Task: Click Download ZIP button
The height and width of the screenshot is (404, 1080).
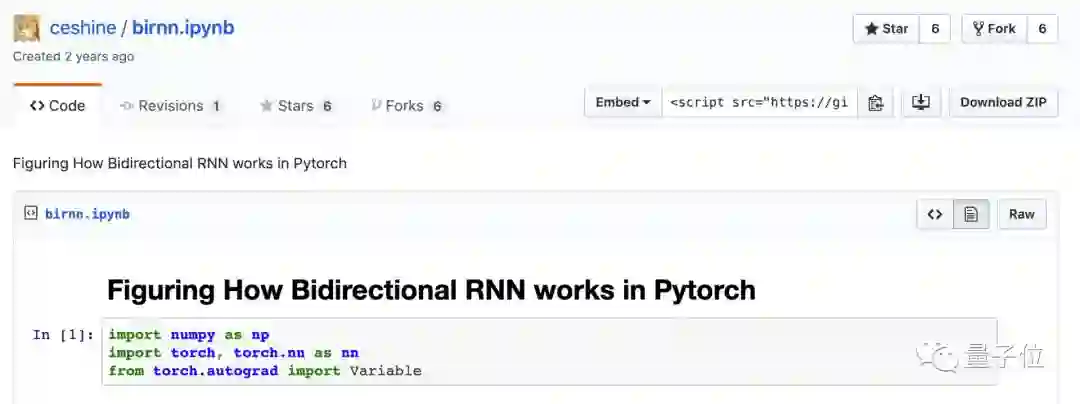Action: point(1003,103)
